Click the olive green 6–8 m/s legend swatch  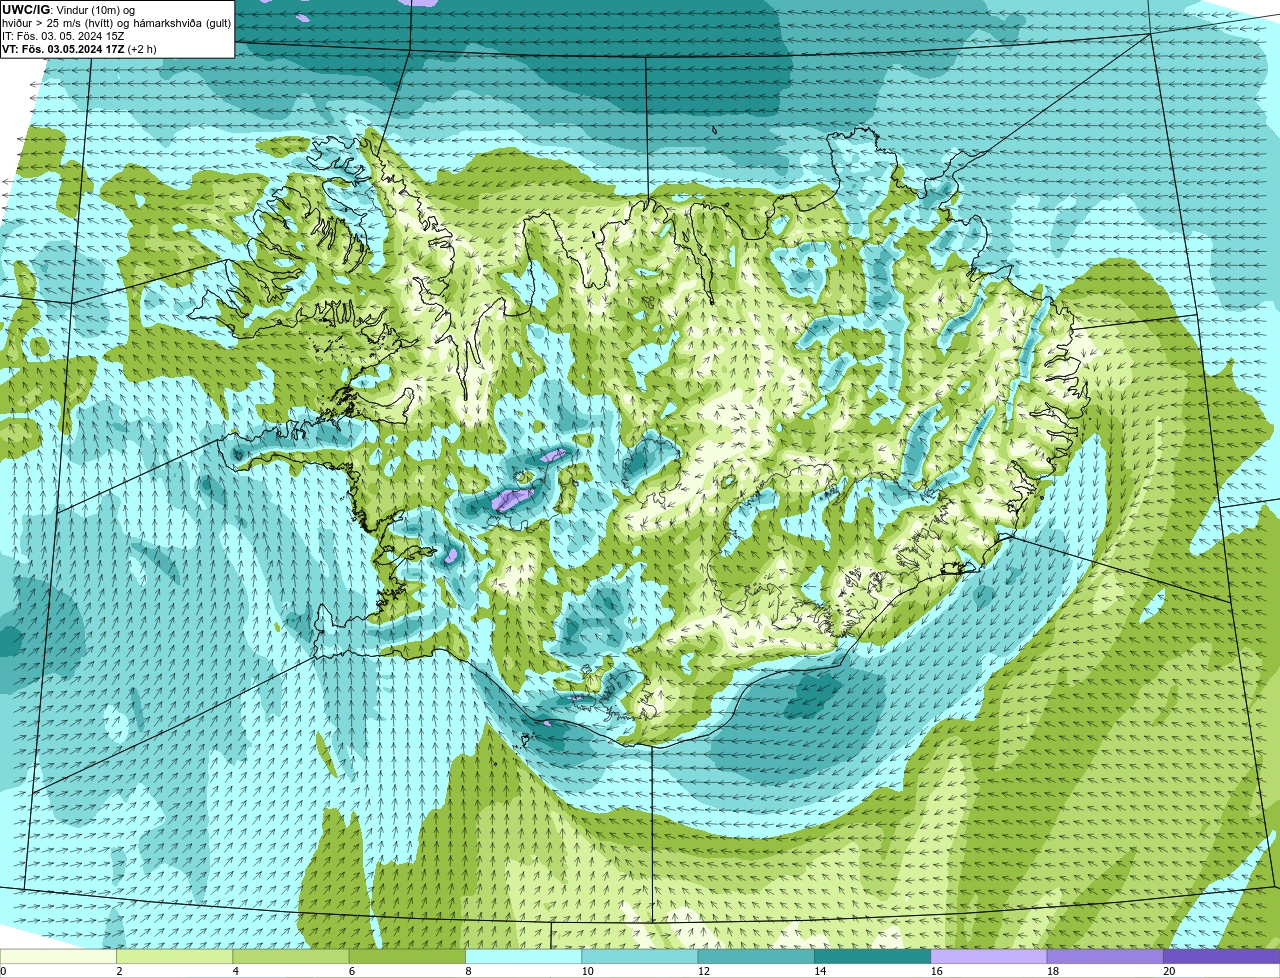[x=408, y=957]
